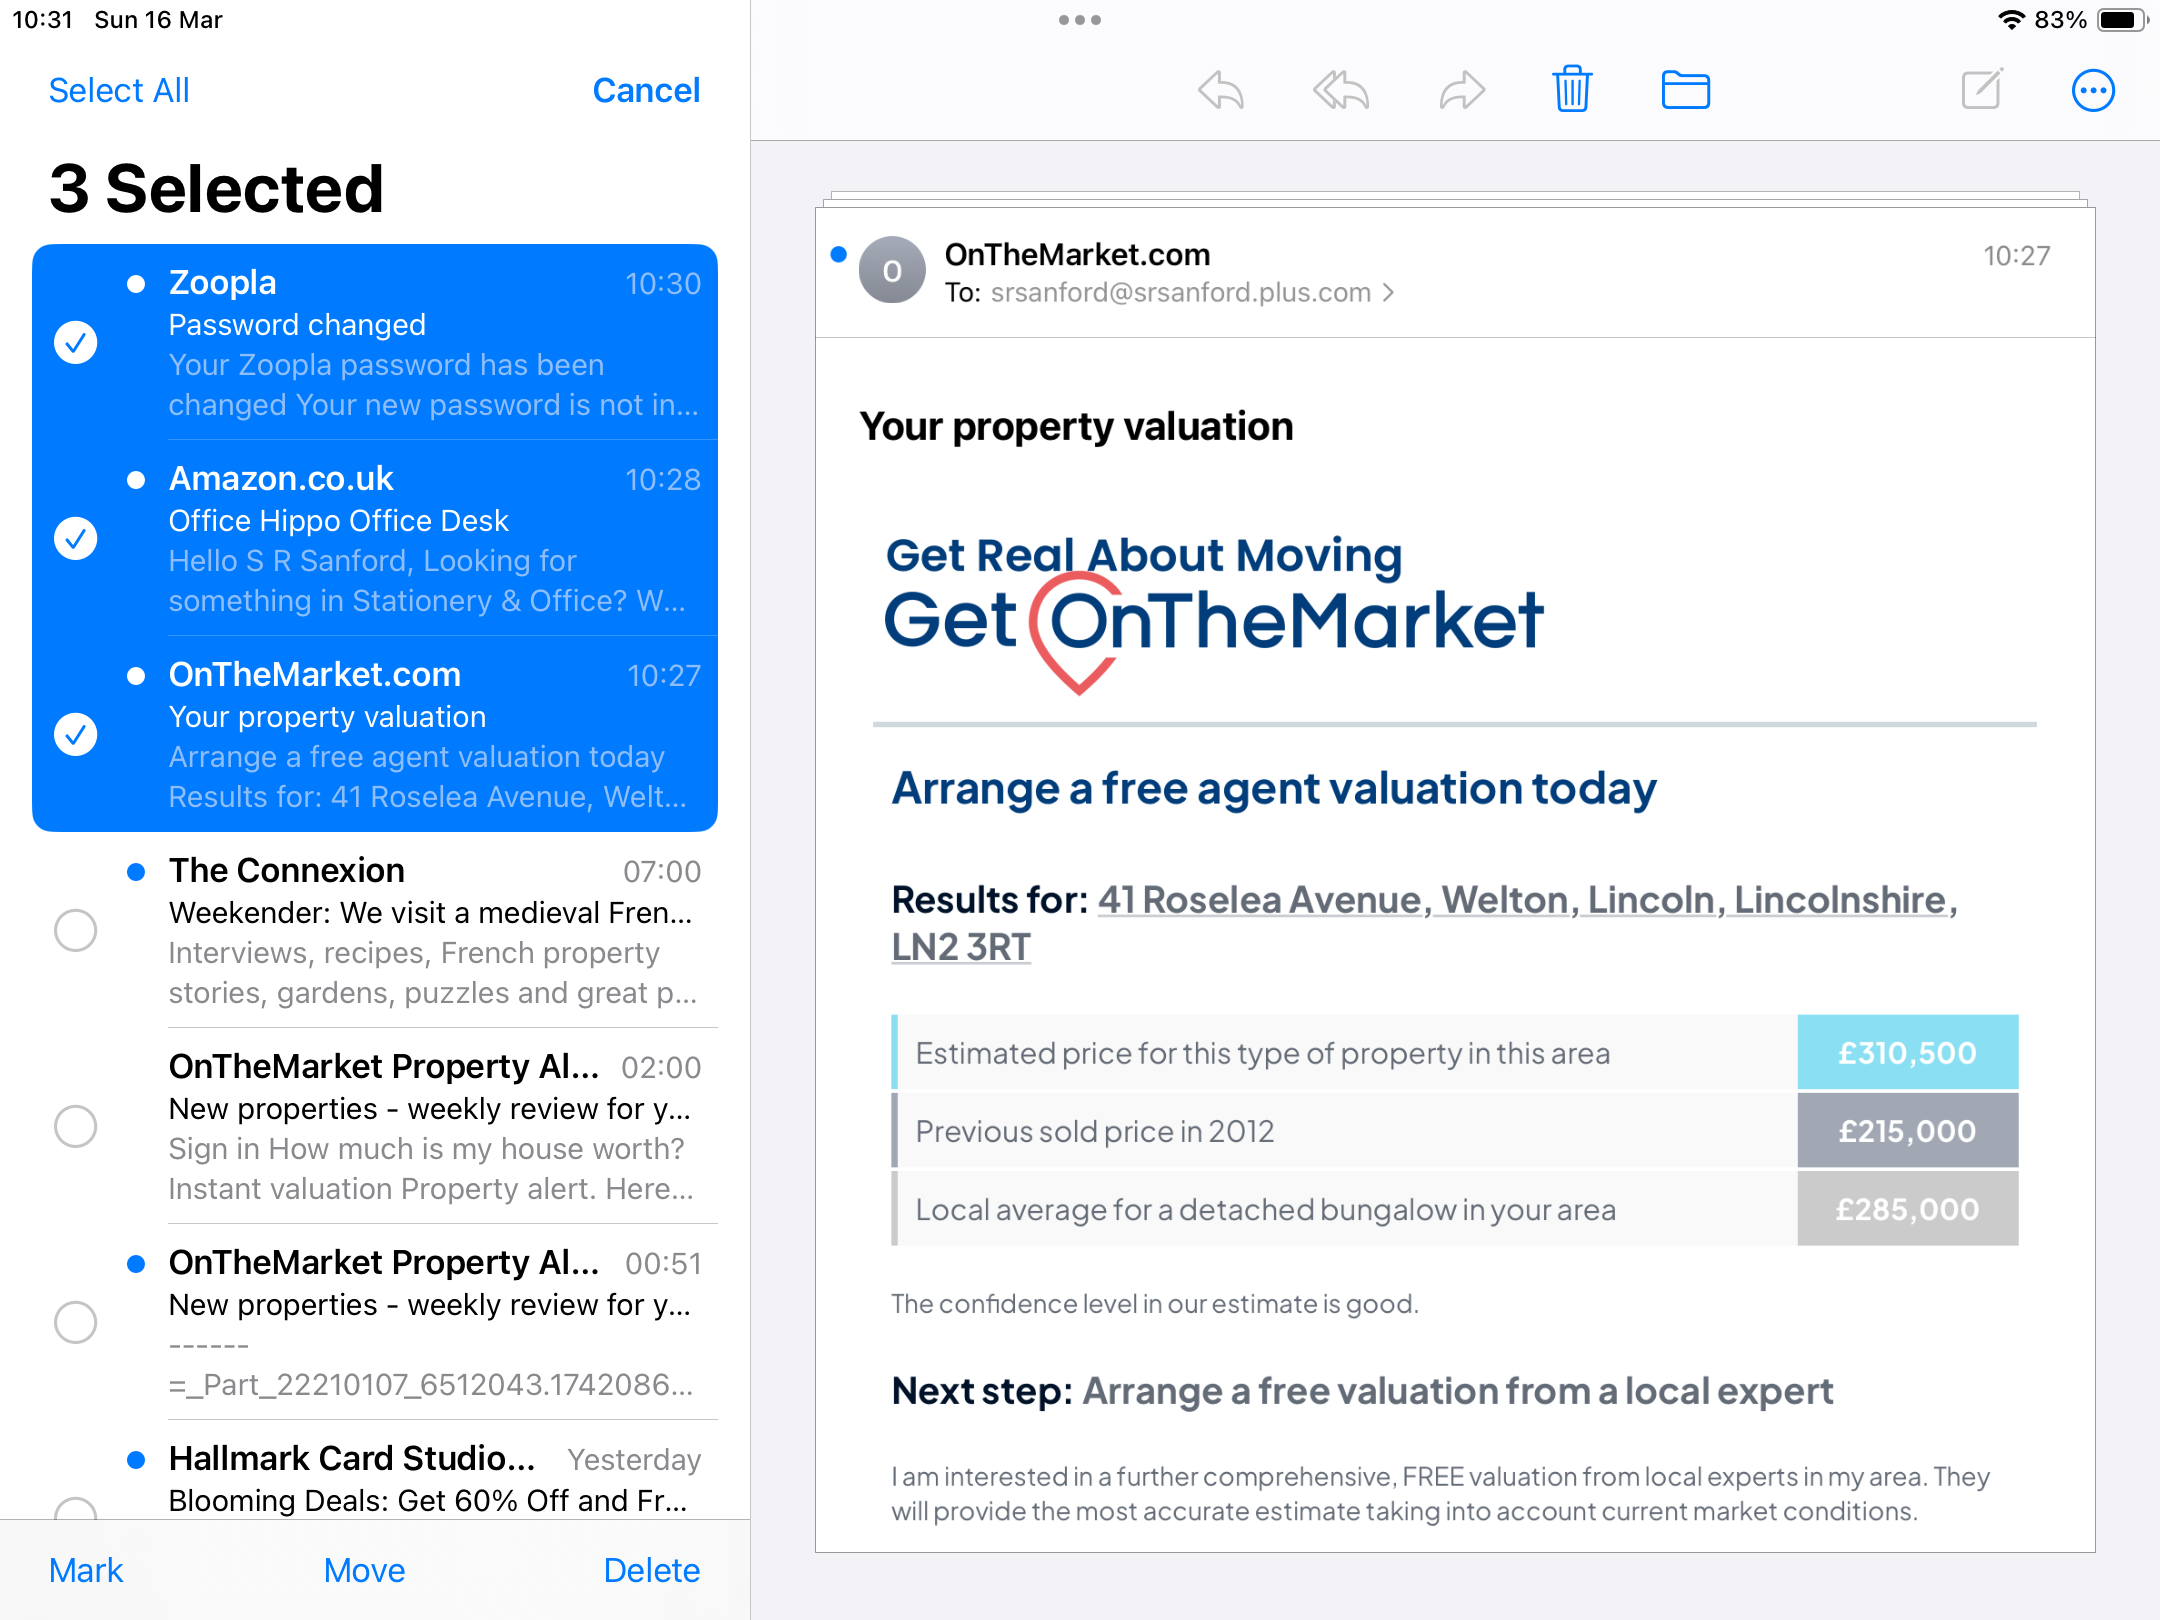Tap Move in bottom toolbar
Viewport: 2160px width, 1620px height.
point(364,1570)
